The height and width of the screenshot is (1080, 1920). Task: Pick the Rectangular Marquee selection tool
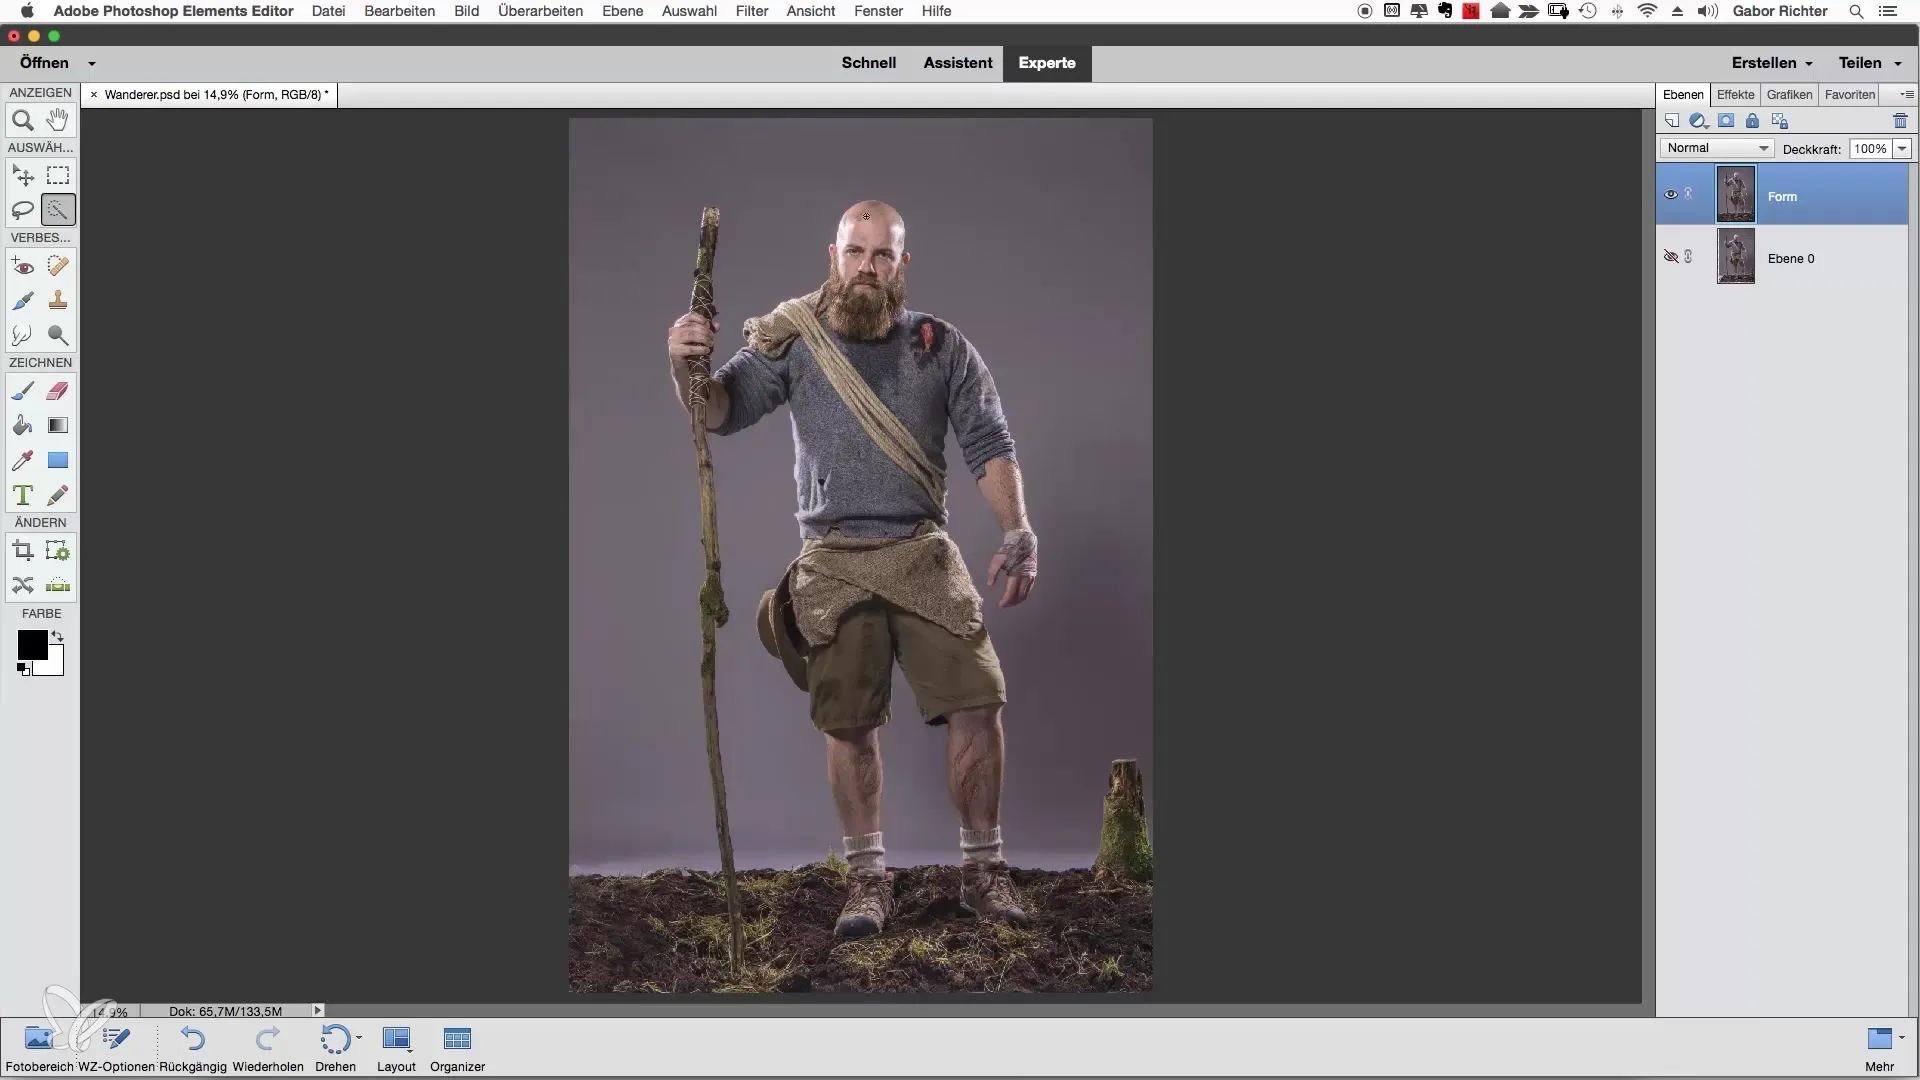(58, 176)
